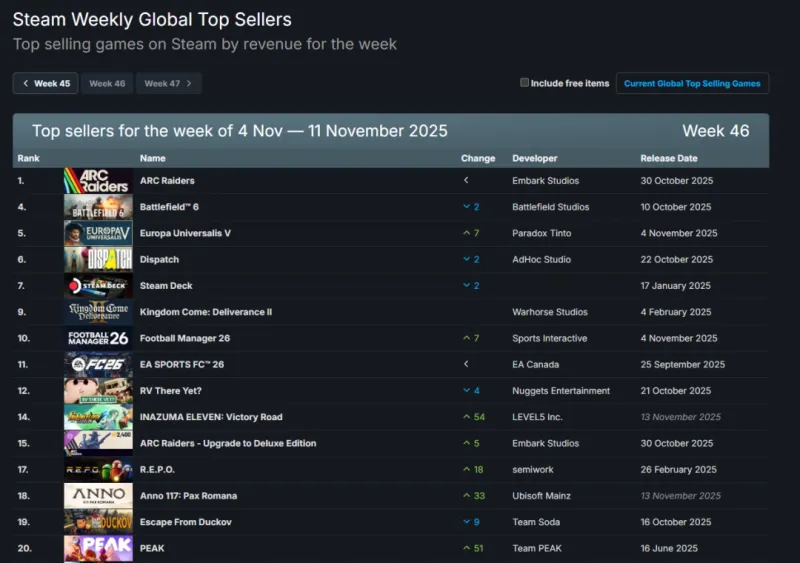Click the R.E.P.O. game name
Screen dimensions: 800x563
159,469
